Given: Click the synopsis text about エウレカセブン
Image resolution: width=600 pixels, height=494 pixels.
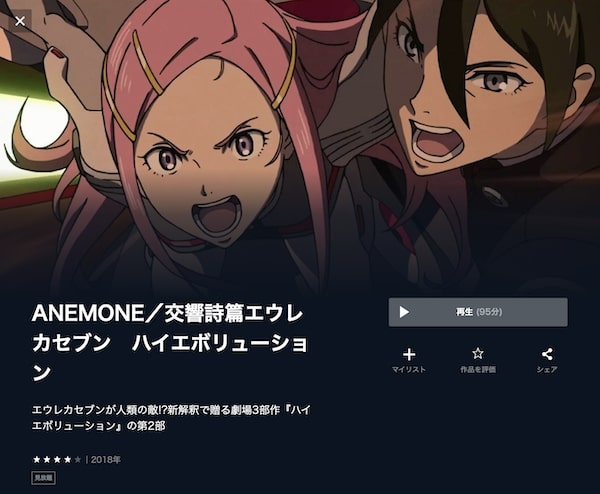Looking at the screenshot, I should click(171, 418).
